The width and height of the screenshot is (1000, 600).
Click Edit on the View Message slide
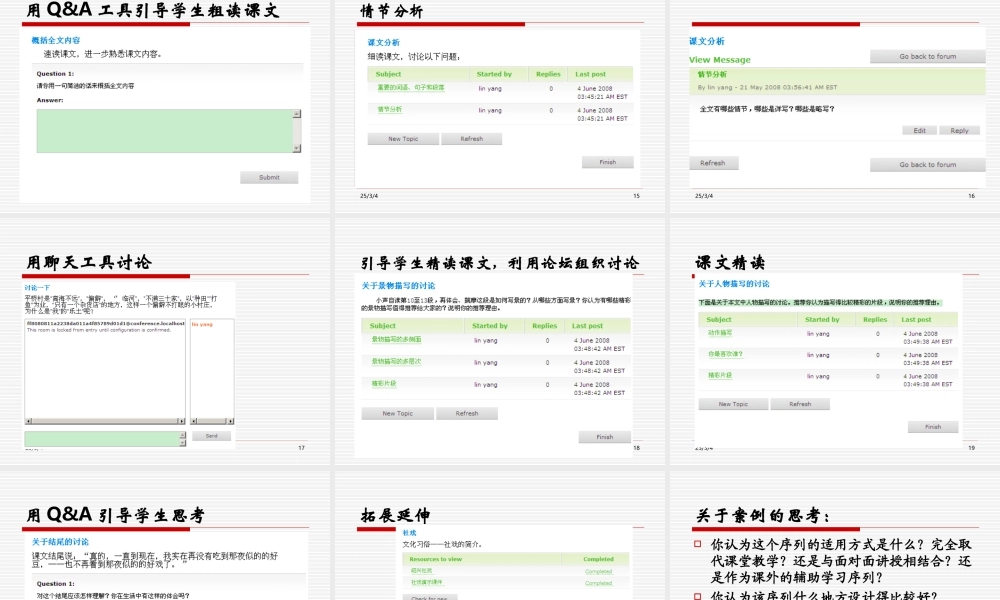click(919, 130)
